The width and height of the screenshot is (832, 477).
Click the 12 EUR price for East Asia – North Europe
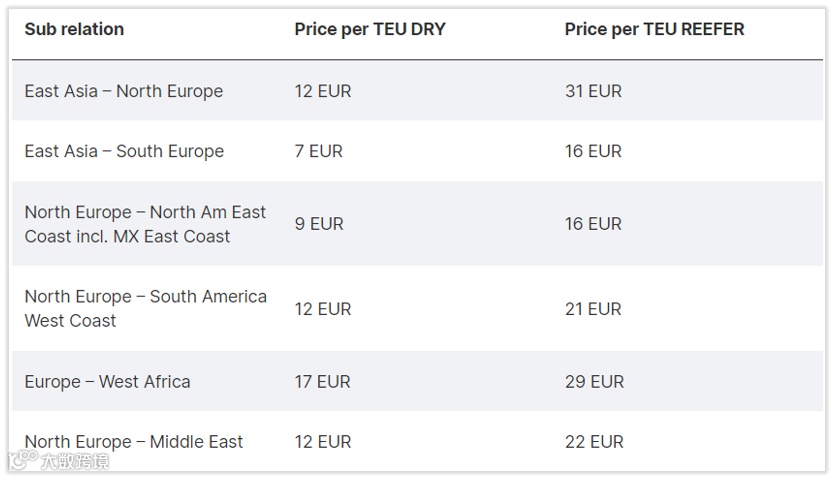[323, 91]
